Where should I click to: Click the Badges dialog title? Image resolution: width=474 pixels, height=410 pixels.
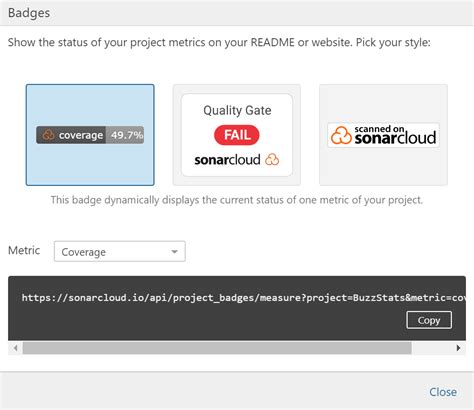click(29, 13)
